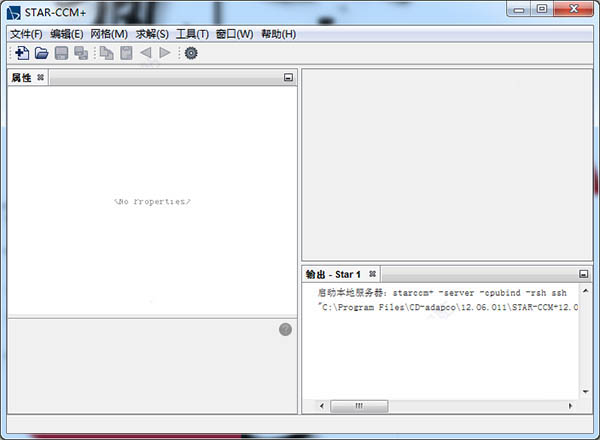Click the Copy toolbar icon

tap(106, 53)
